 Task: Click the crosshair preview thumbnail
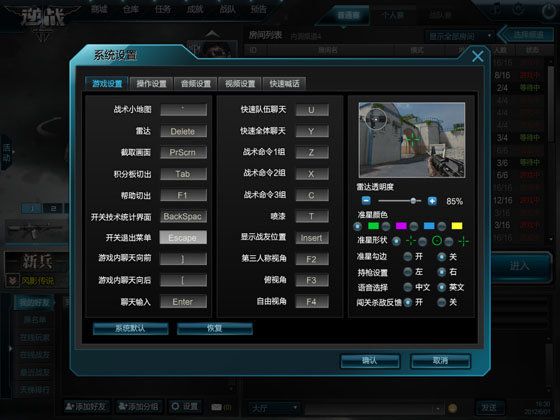[412, 140]
